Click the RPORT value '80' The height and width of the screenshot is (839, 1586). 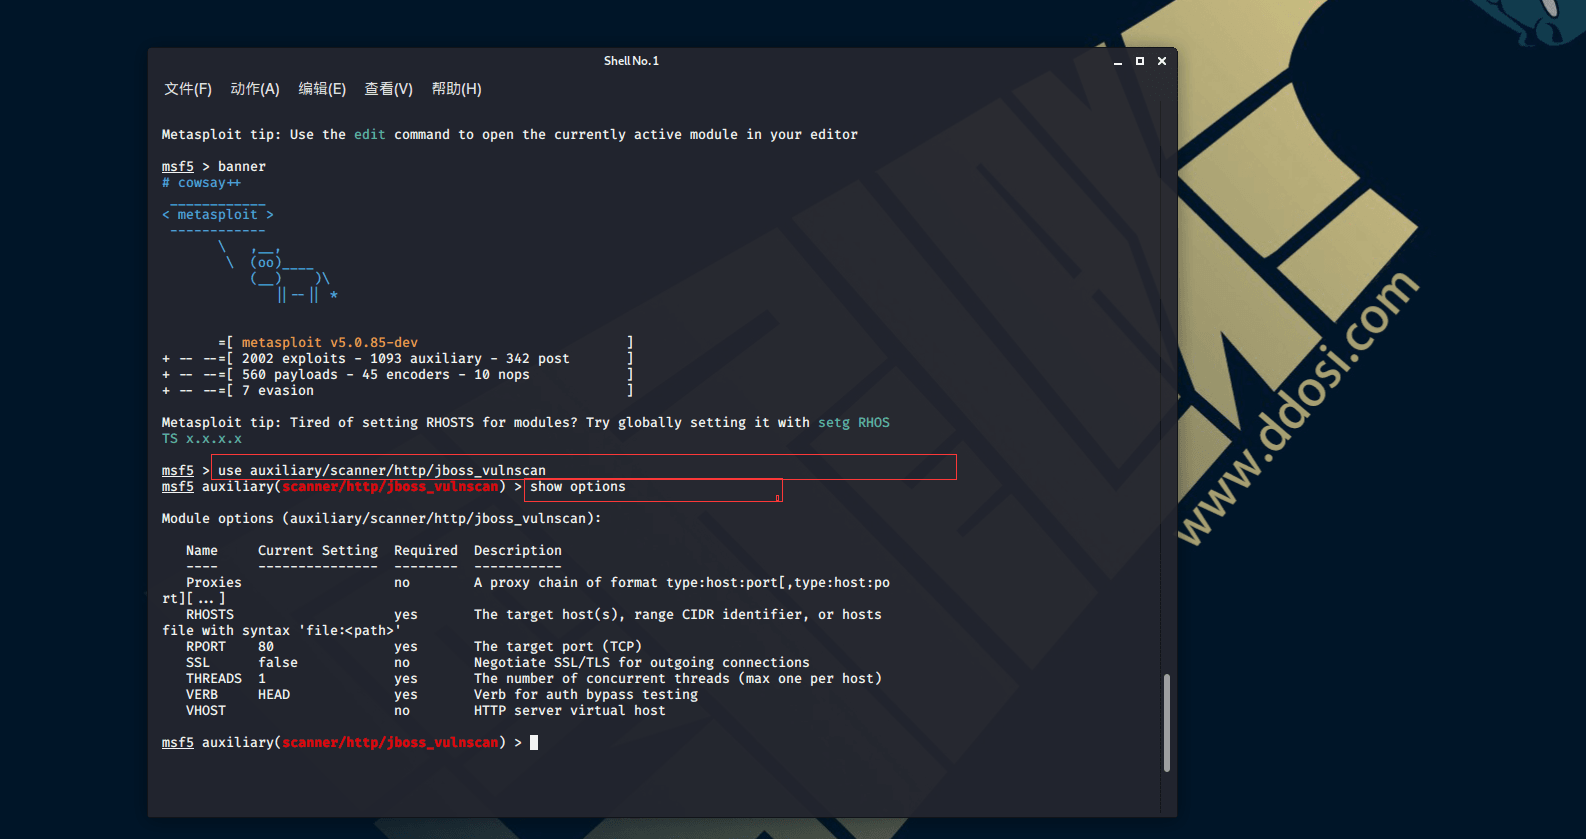tap(266, 647)
